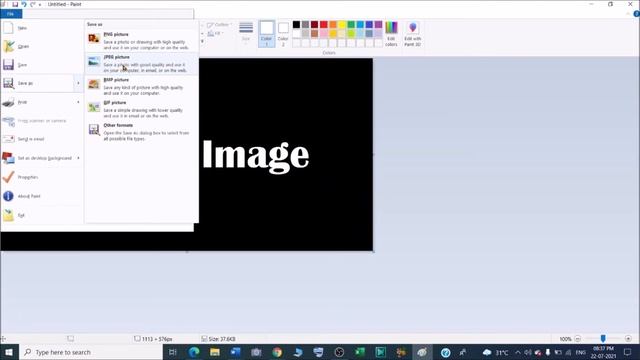Viewport: 640px width, 360px height.
Task: Choose Other formats save option
Action: pos(142,132)
